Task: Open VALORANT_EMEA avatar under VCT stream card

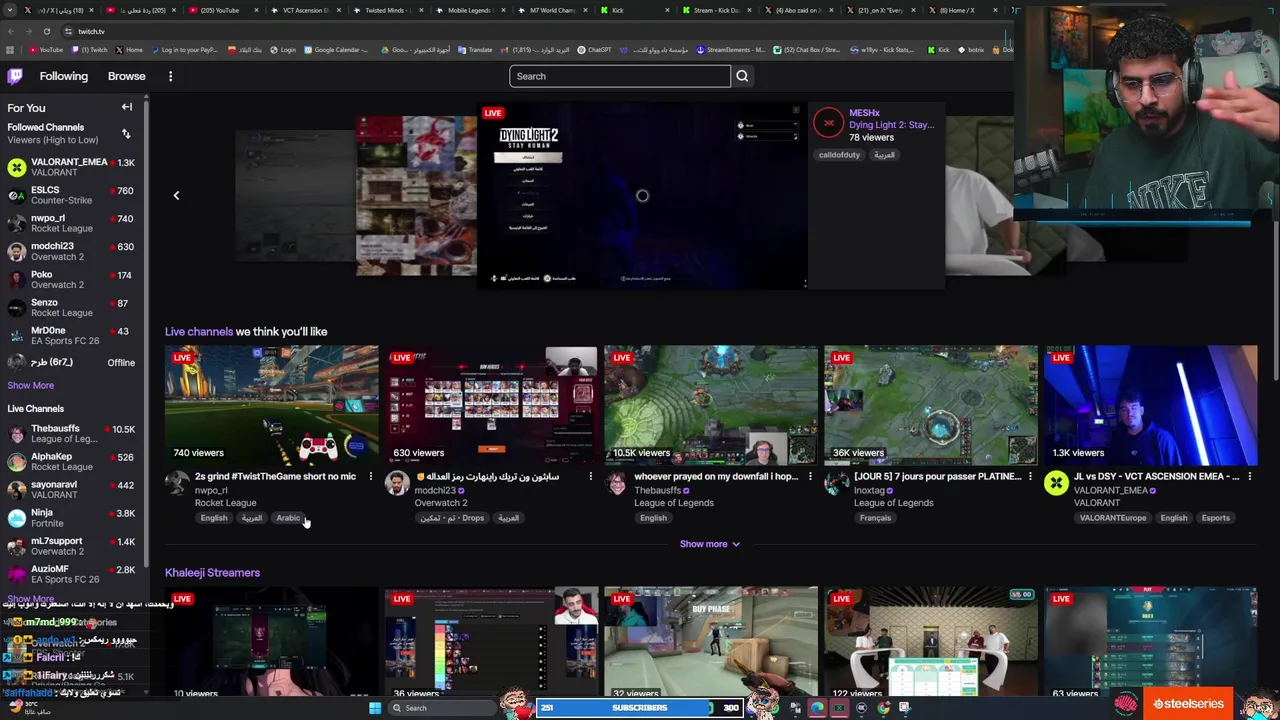Action: (x=1056, y=484)
